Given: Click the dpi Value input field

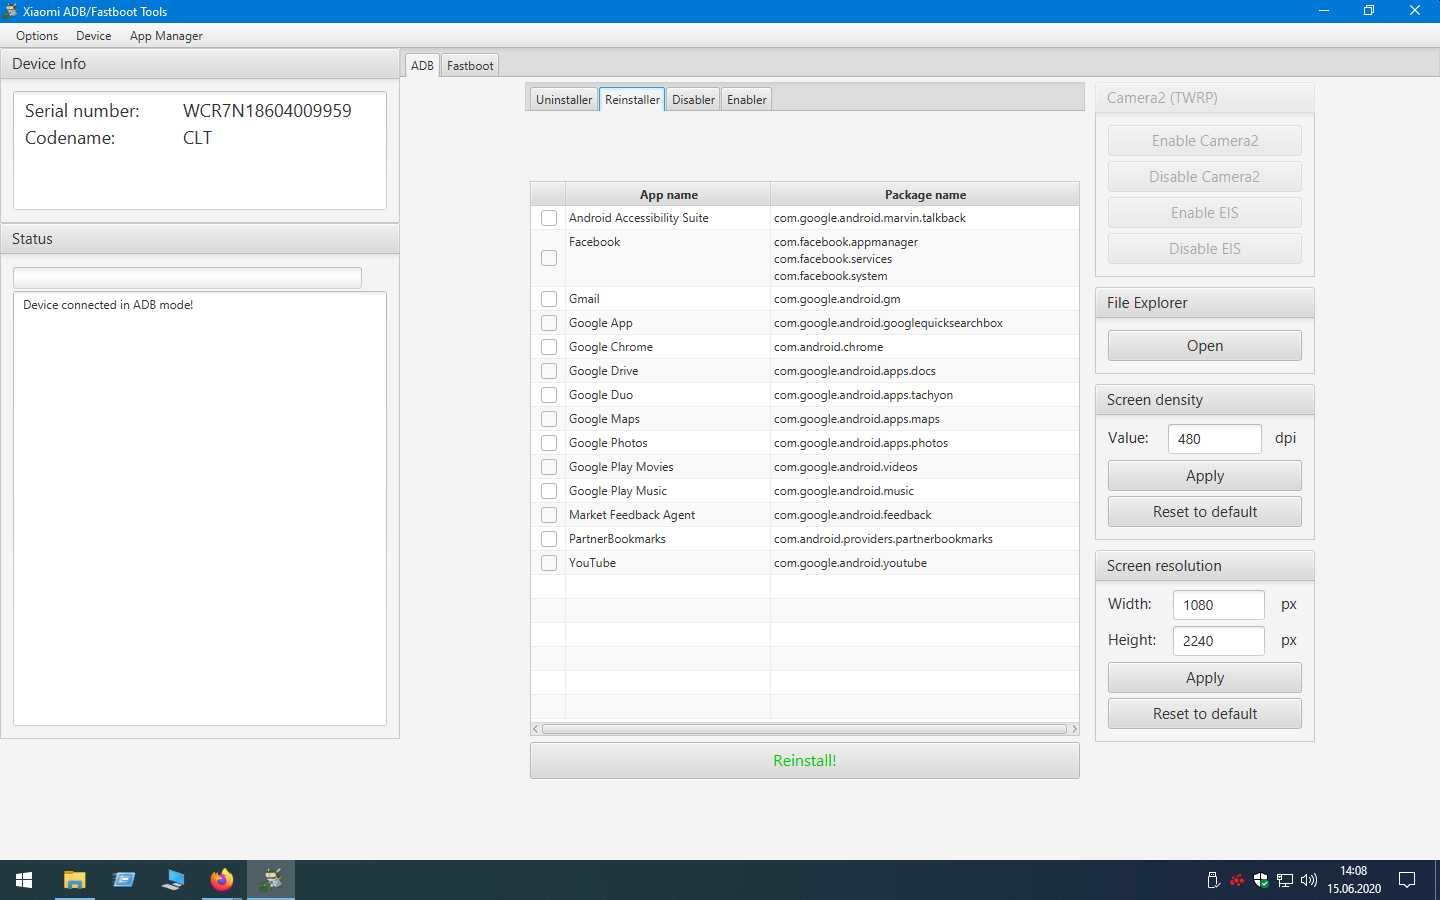Looking at the screenshot, I should 1215,439.
